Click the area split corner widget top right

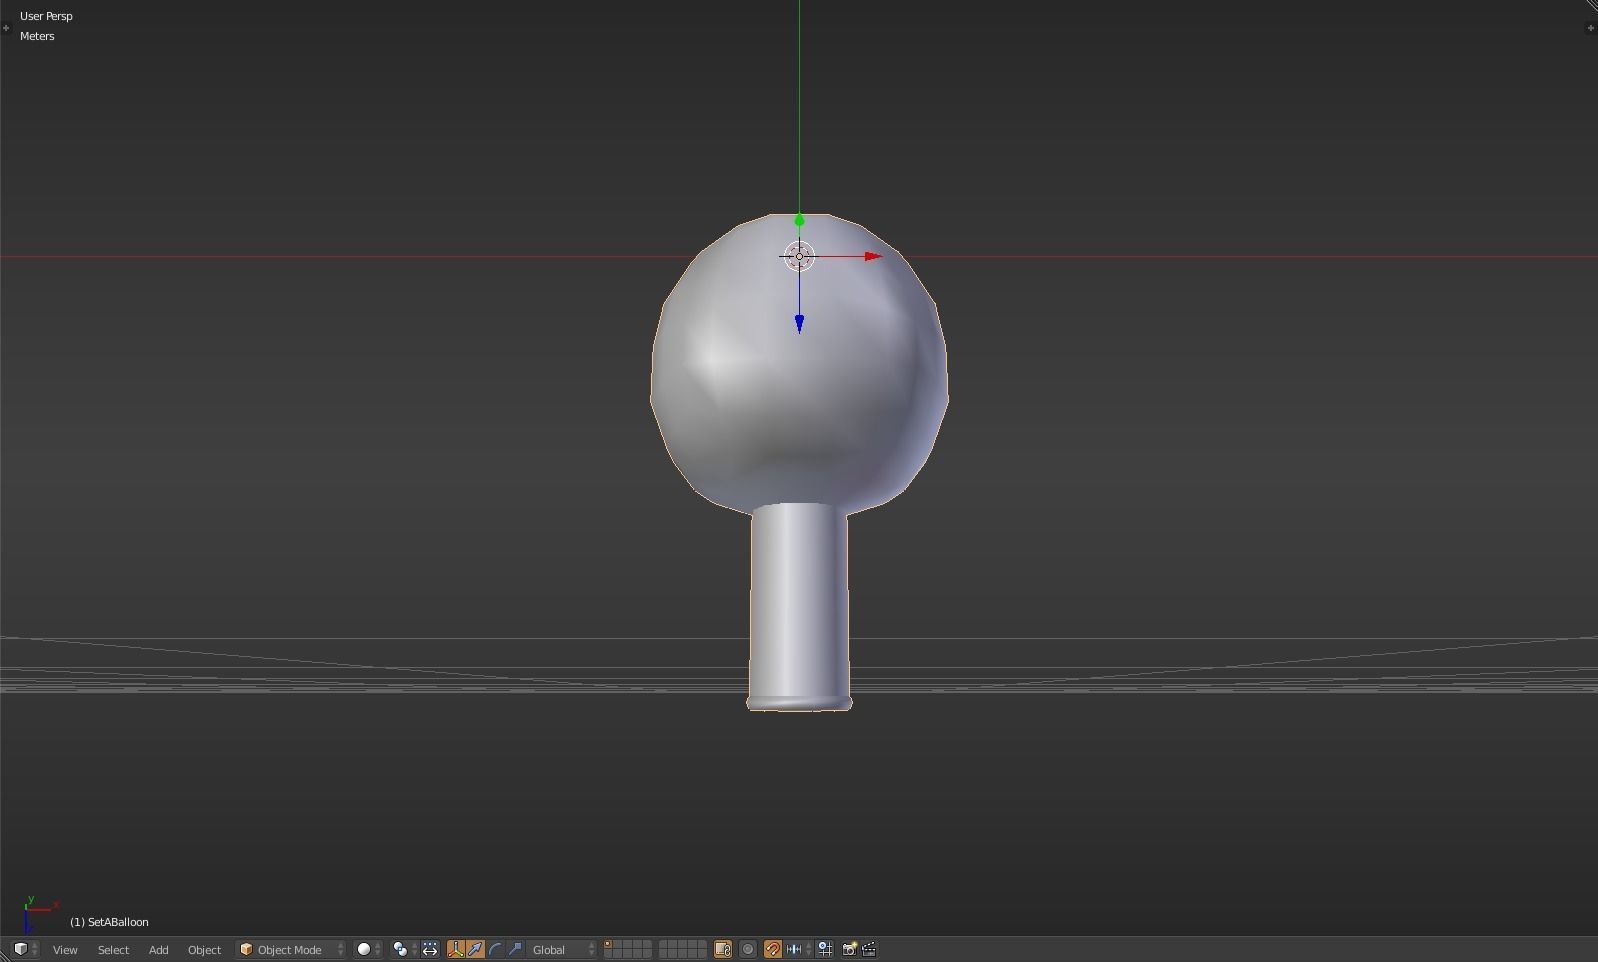[1591, 6]
